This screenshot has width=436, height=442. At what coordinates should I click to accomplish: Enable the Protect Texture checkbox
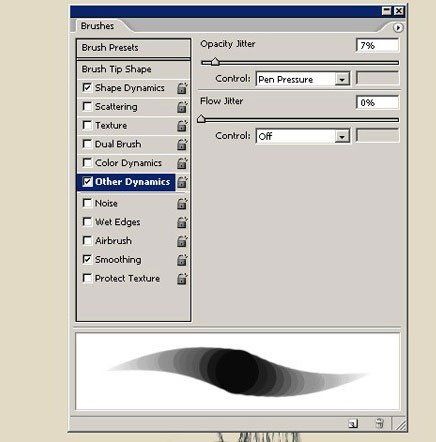click(87, 278)
